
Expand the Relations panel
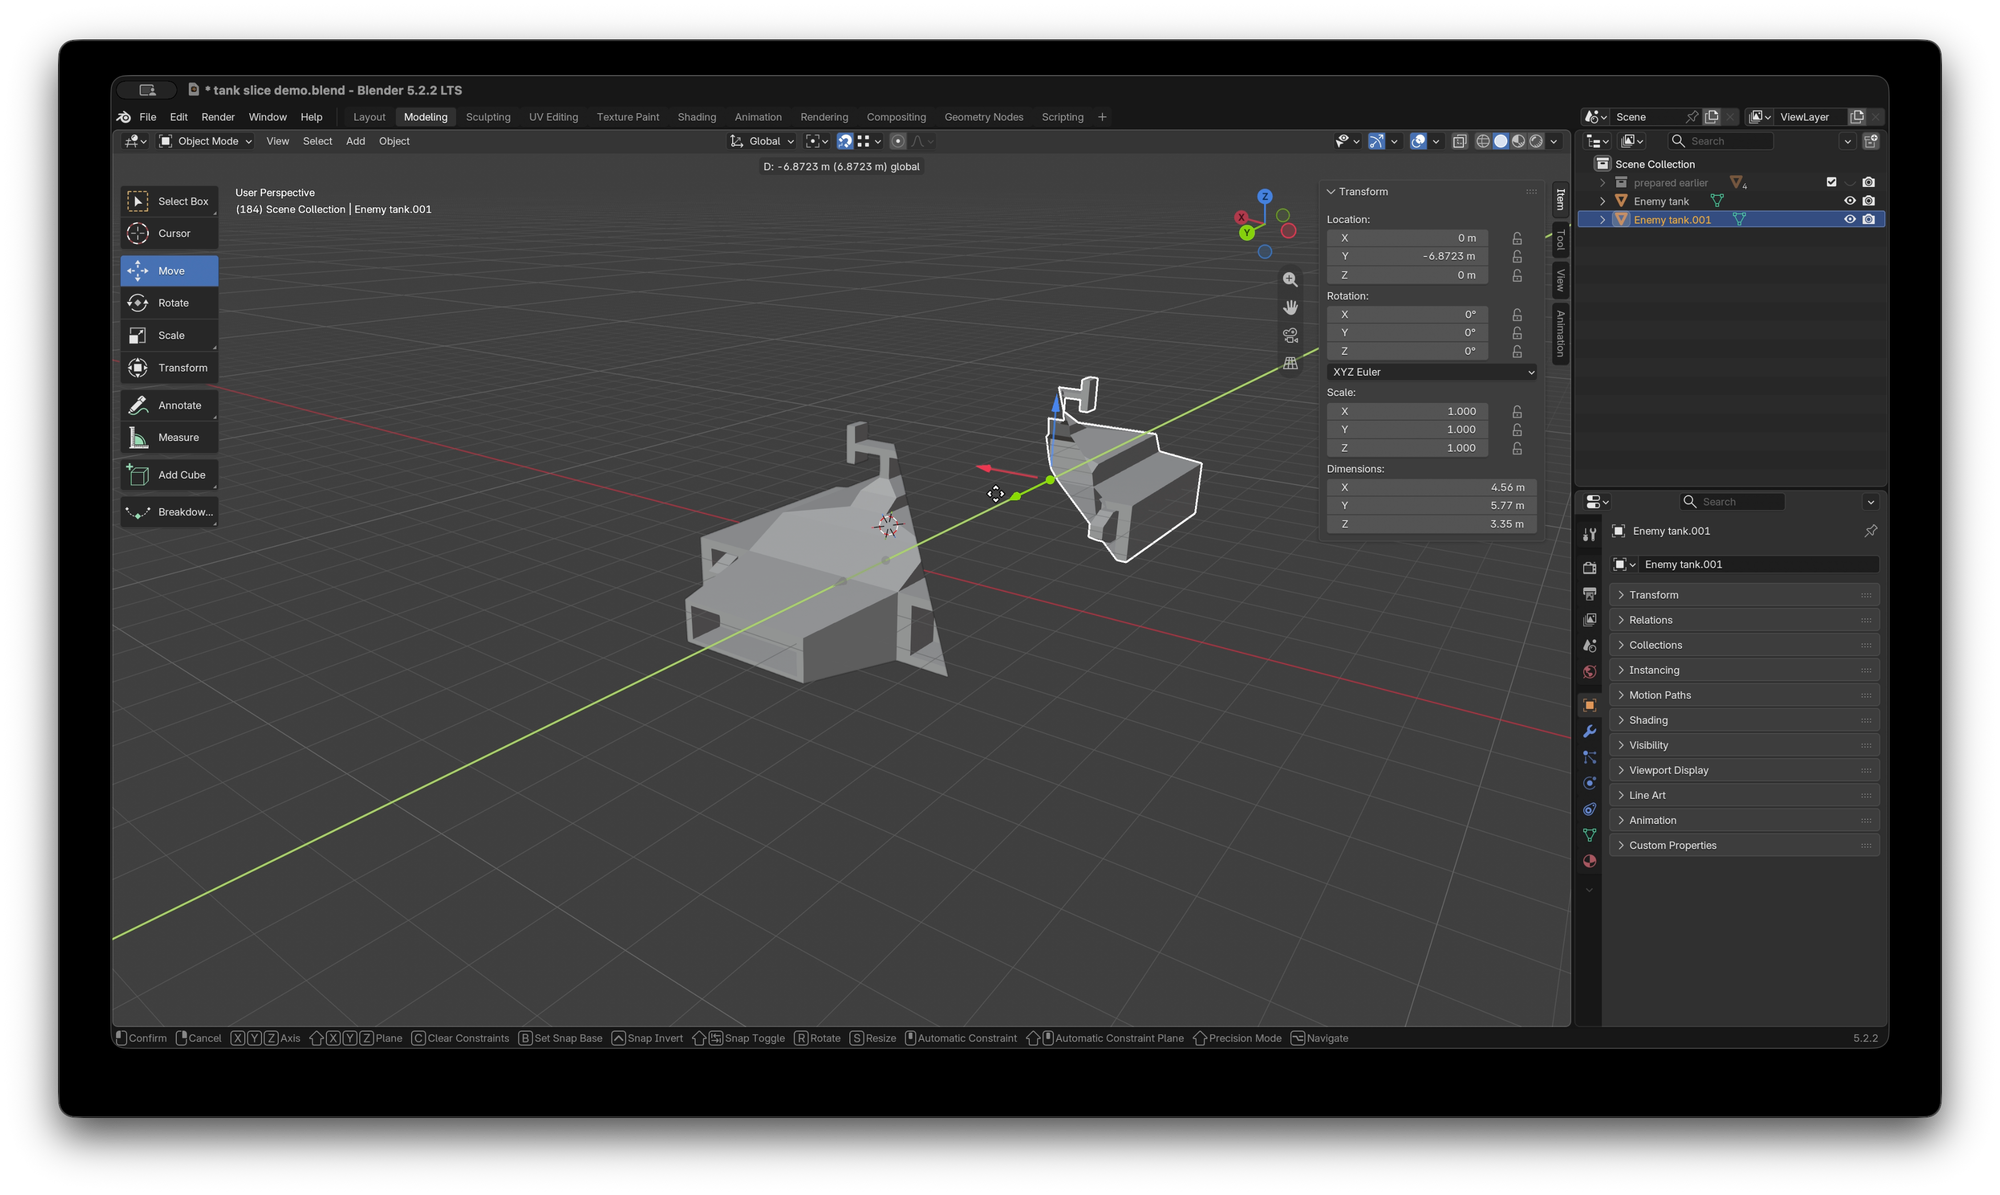point(1744,620)
